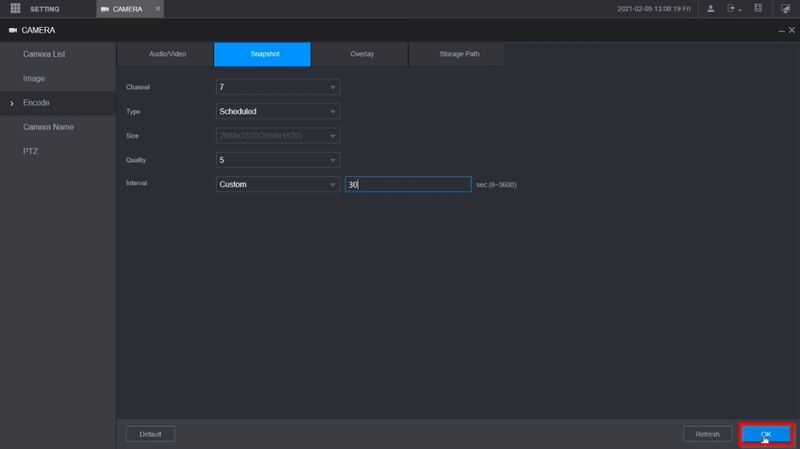Click the Quality label

[136, 160]
